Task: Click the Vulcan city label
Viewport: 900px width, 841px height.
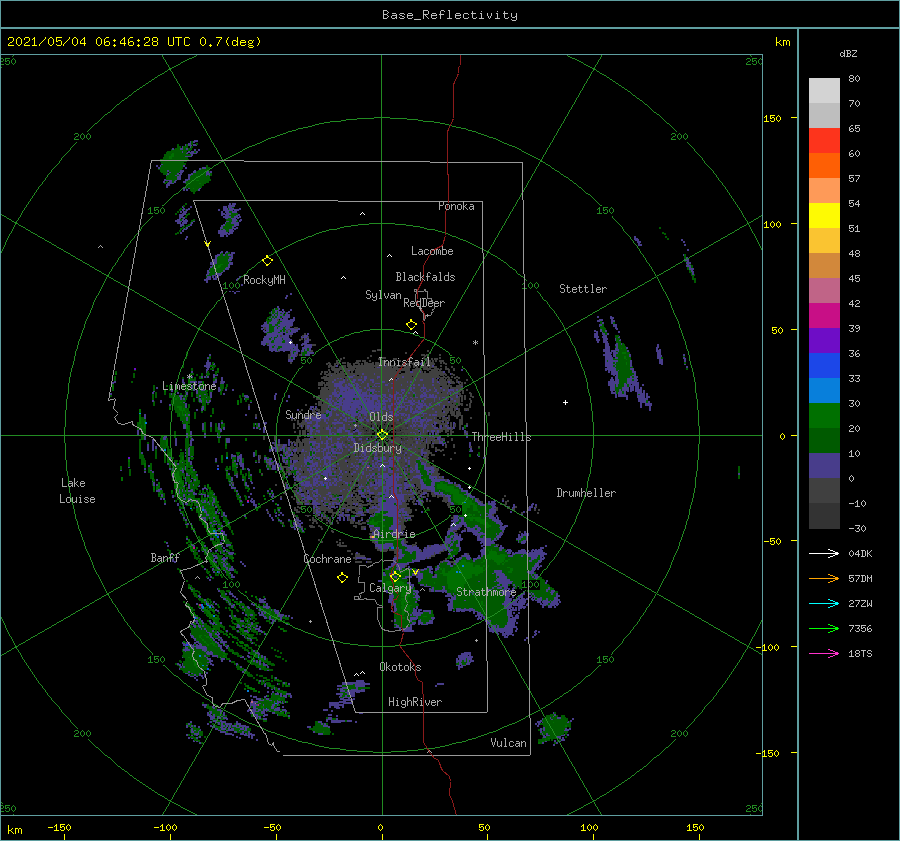Action: coord(508,742)
